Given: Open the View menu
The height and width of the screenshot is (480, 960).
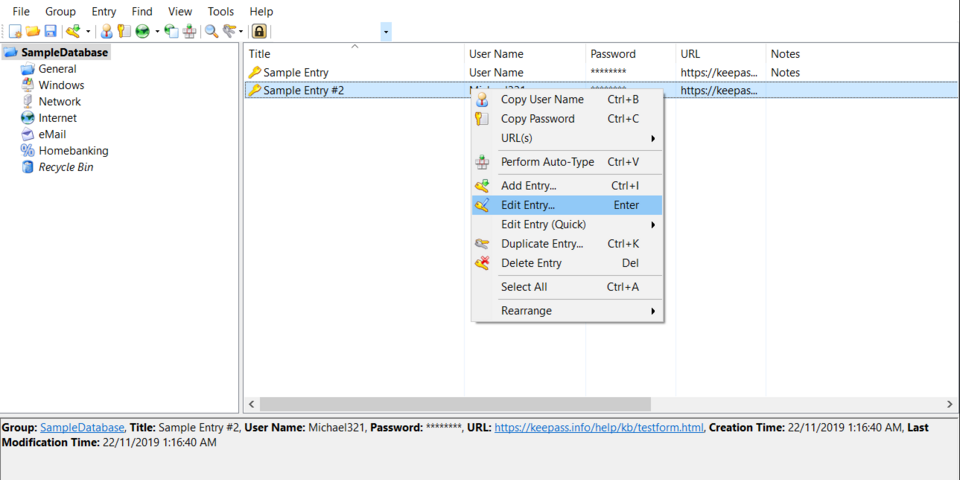Looking at the screenshot, I should [x=180, y=12].
